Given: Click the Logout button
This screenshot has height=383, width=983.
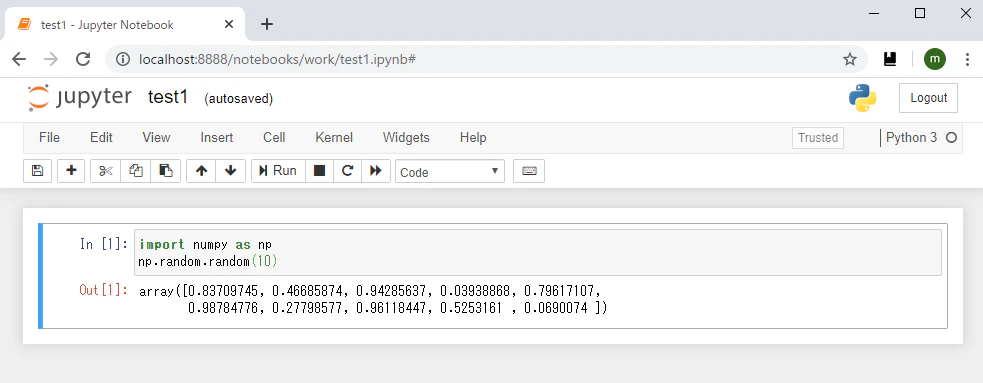Looking at the screenshot, I should click(x=928, y=98).
